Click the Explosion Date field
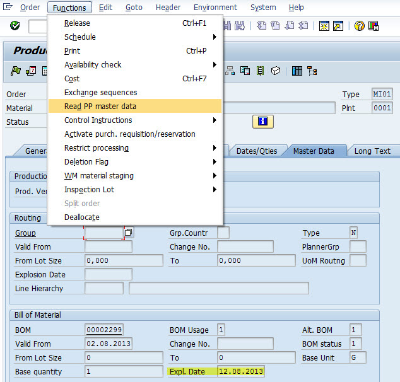This screenshot has height=382, width=400. (x=108, y=275)
